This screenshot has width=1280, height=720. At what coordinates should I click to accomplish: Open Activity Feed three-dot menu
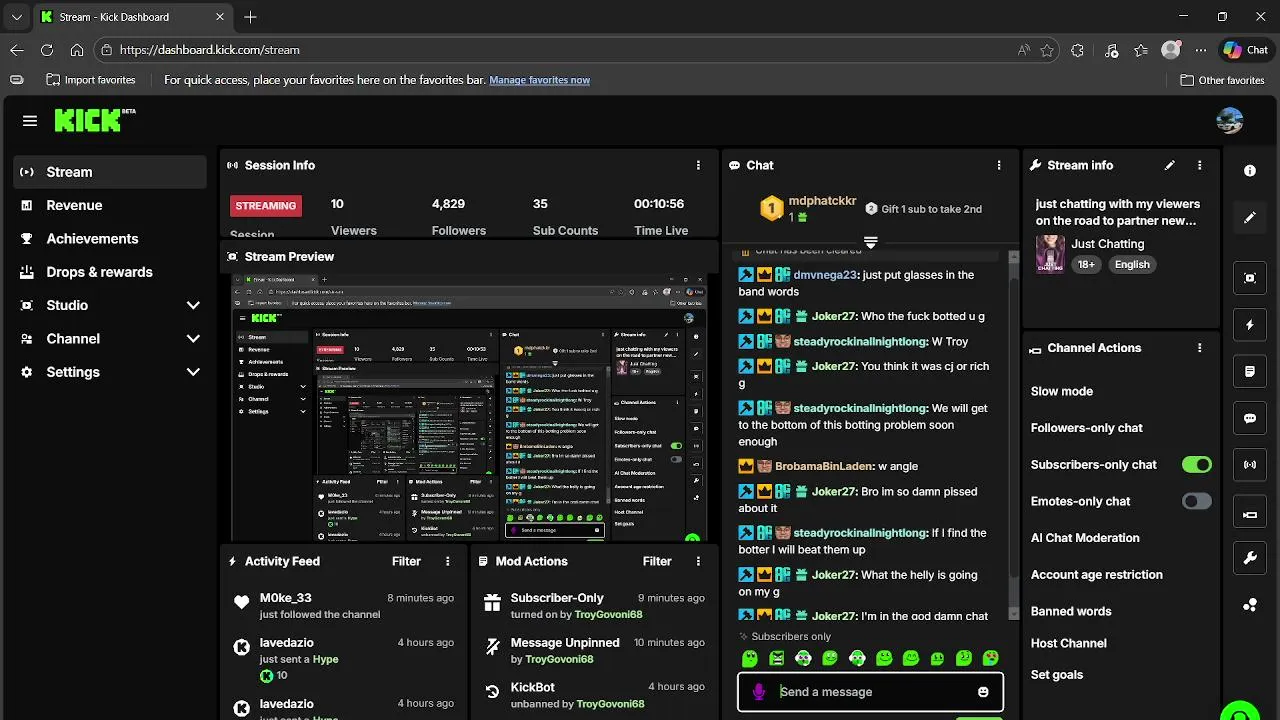(x=447, y=561)
